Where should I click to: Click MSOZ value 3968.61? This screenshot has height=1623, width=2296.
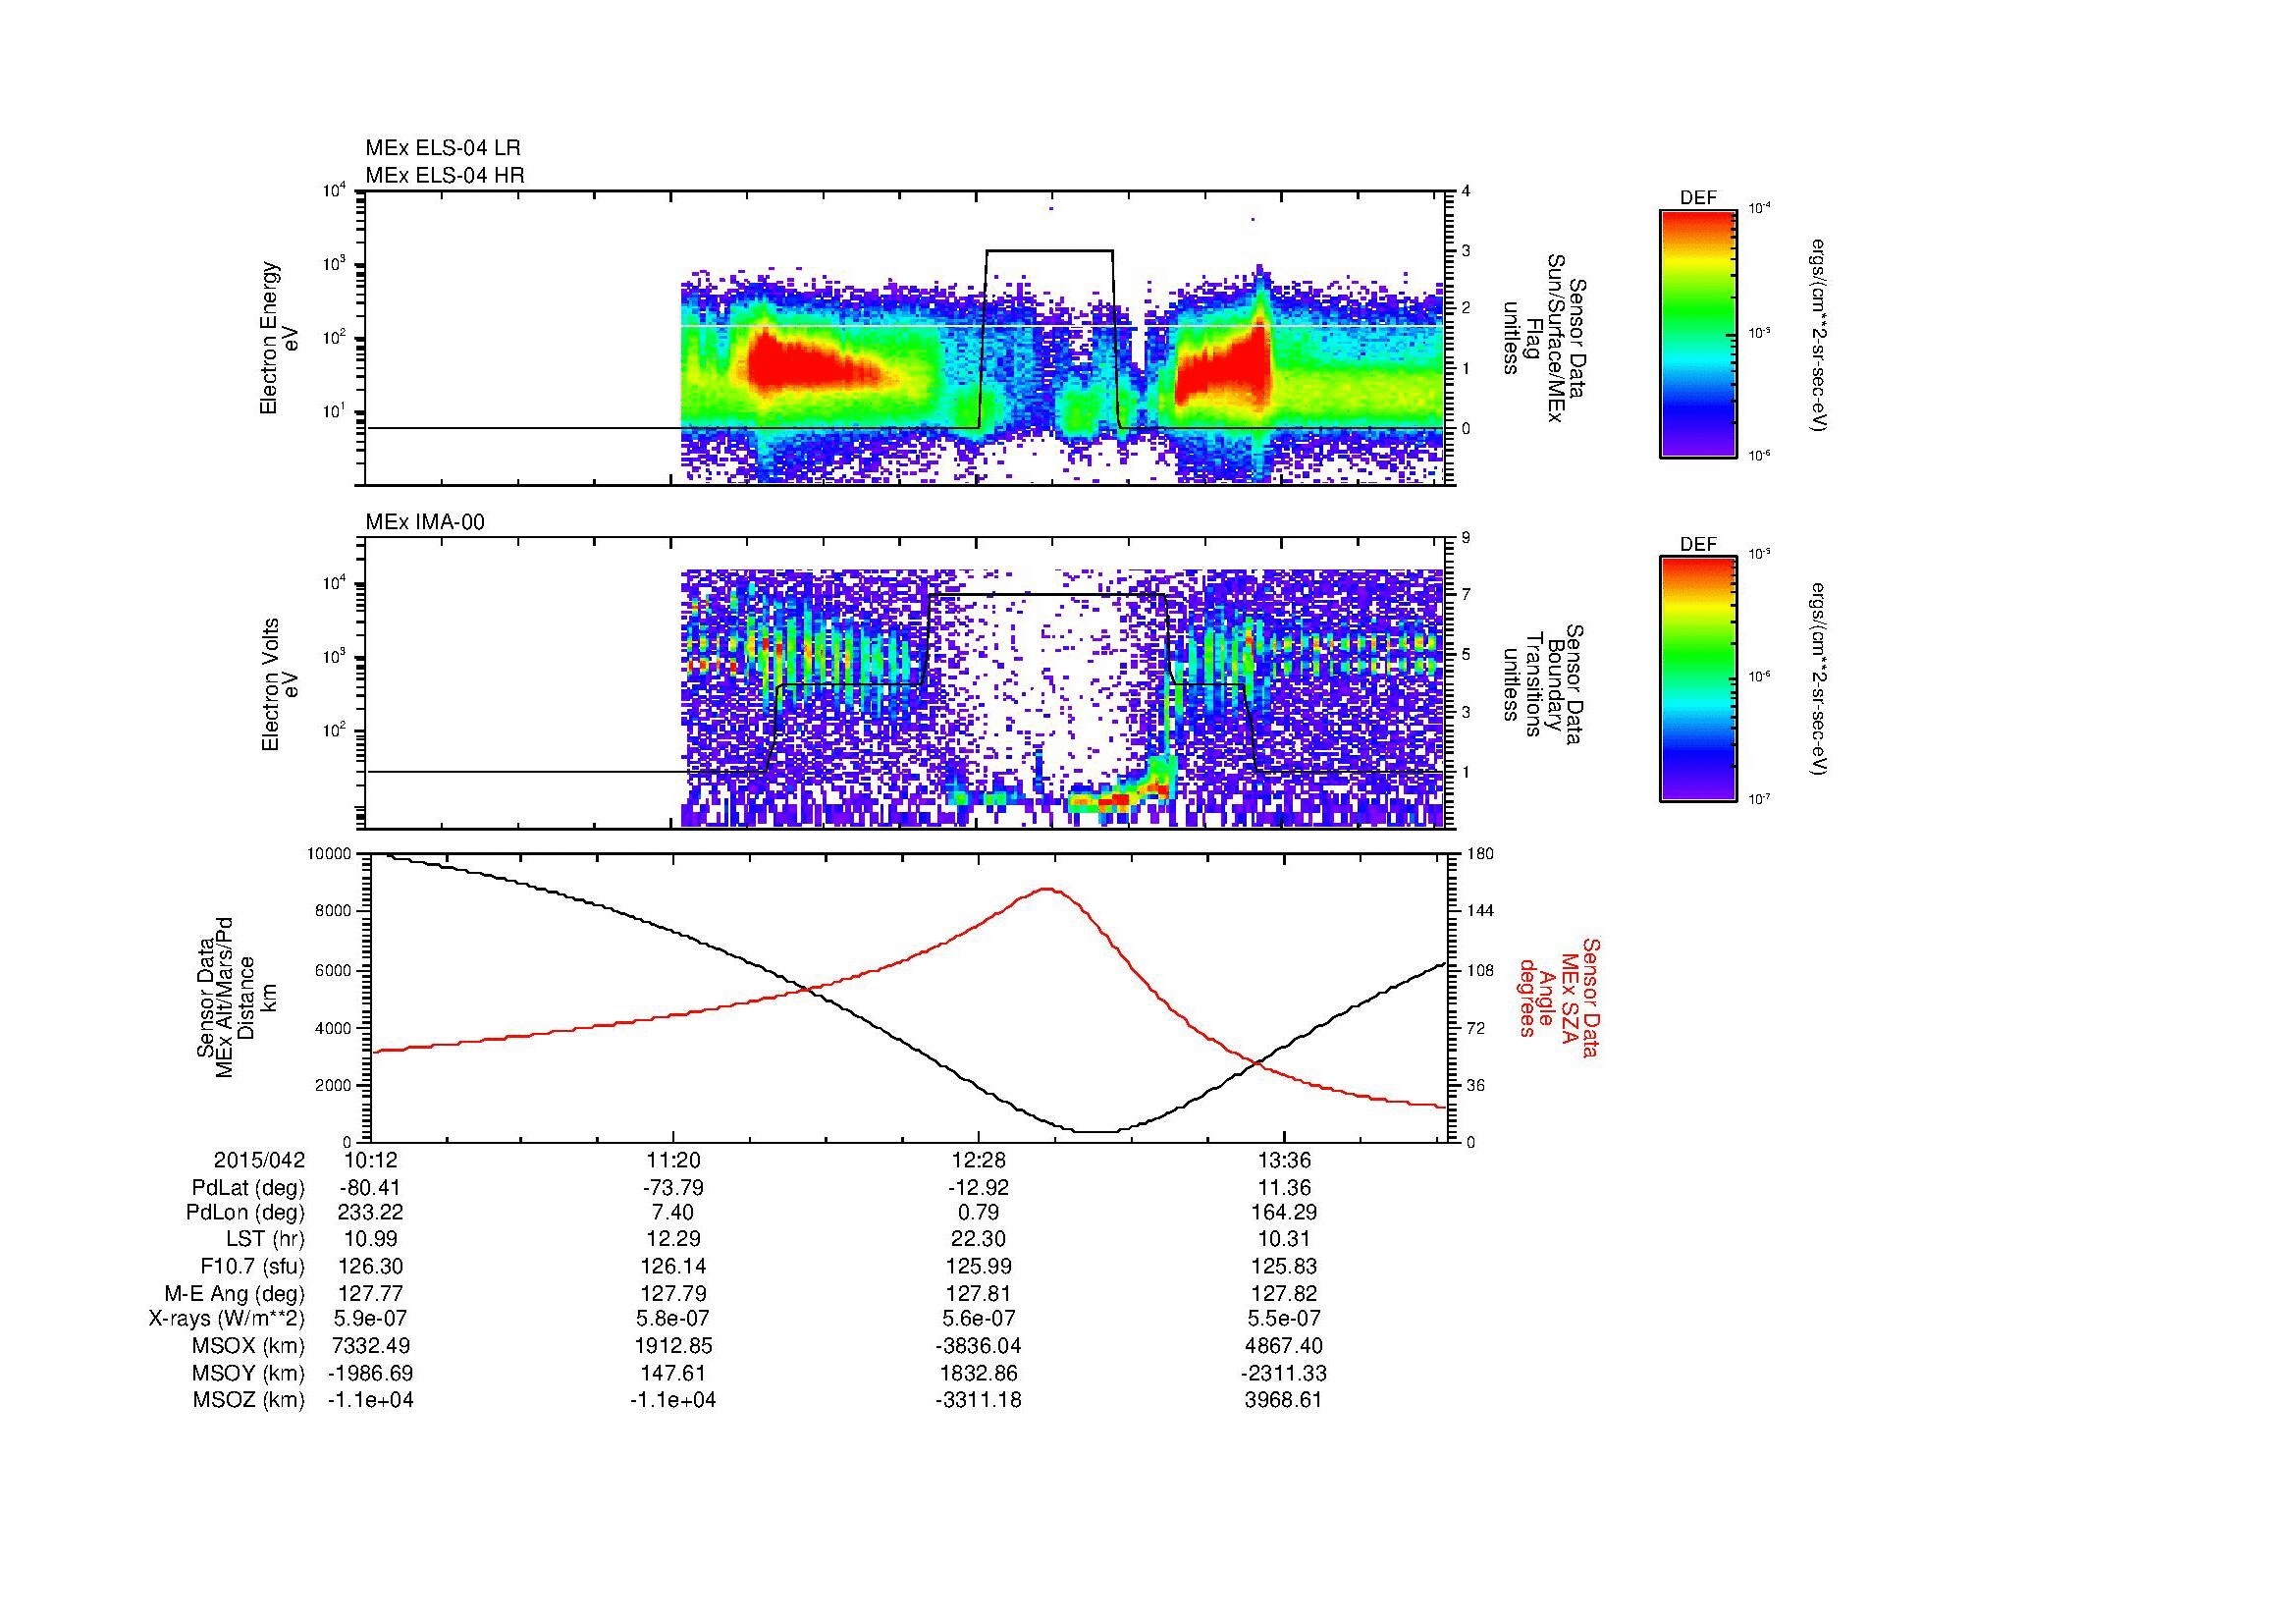[1284, 1401]
